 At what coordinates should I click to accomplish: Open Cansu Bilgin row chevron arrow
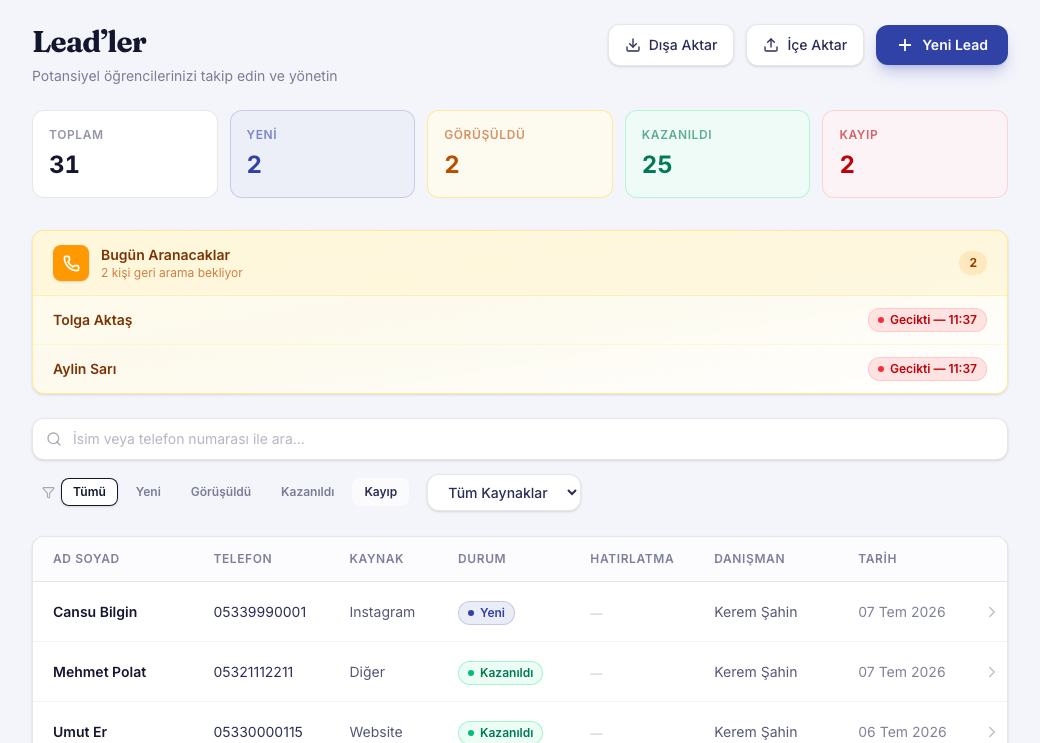coord(992,612)
